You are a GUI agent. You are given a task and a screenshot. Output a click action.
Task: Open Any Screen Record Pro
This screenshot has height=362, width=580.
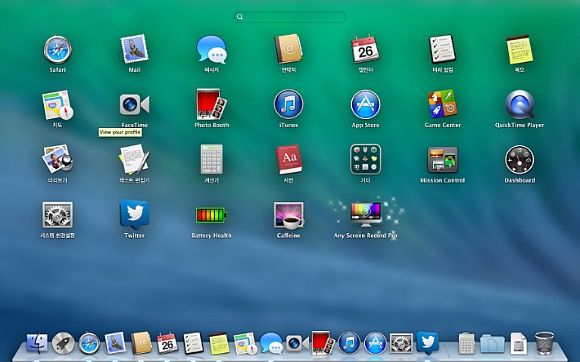click(x=365, y=215)
